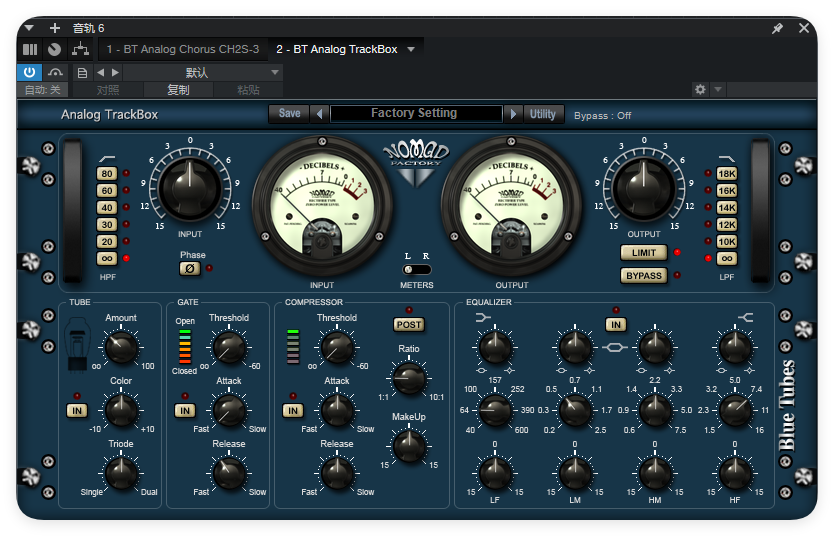Open the channel editor faders icon
Image resolution: width=834 pixels, height=536 pixels.
click(30, 49)
